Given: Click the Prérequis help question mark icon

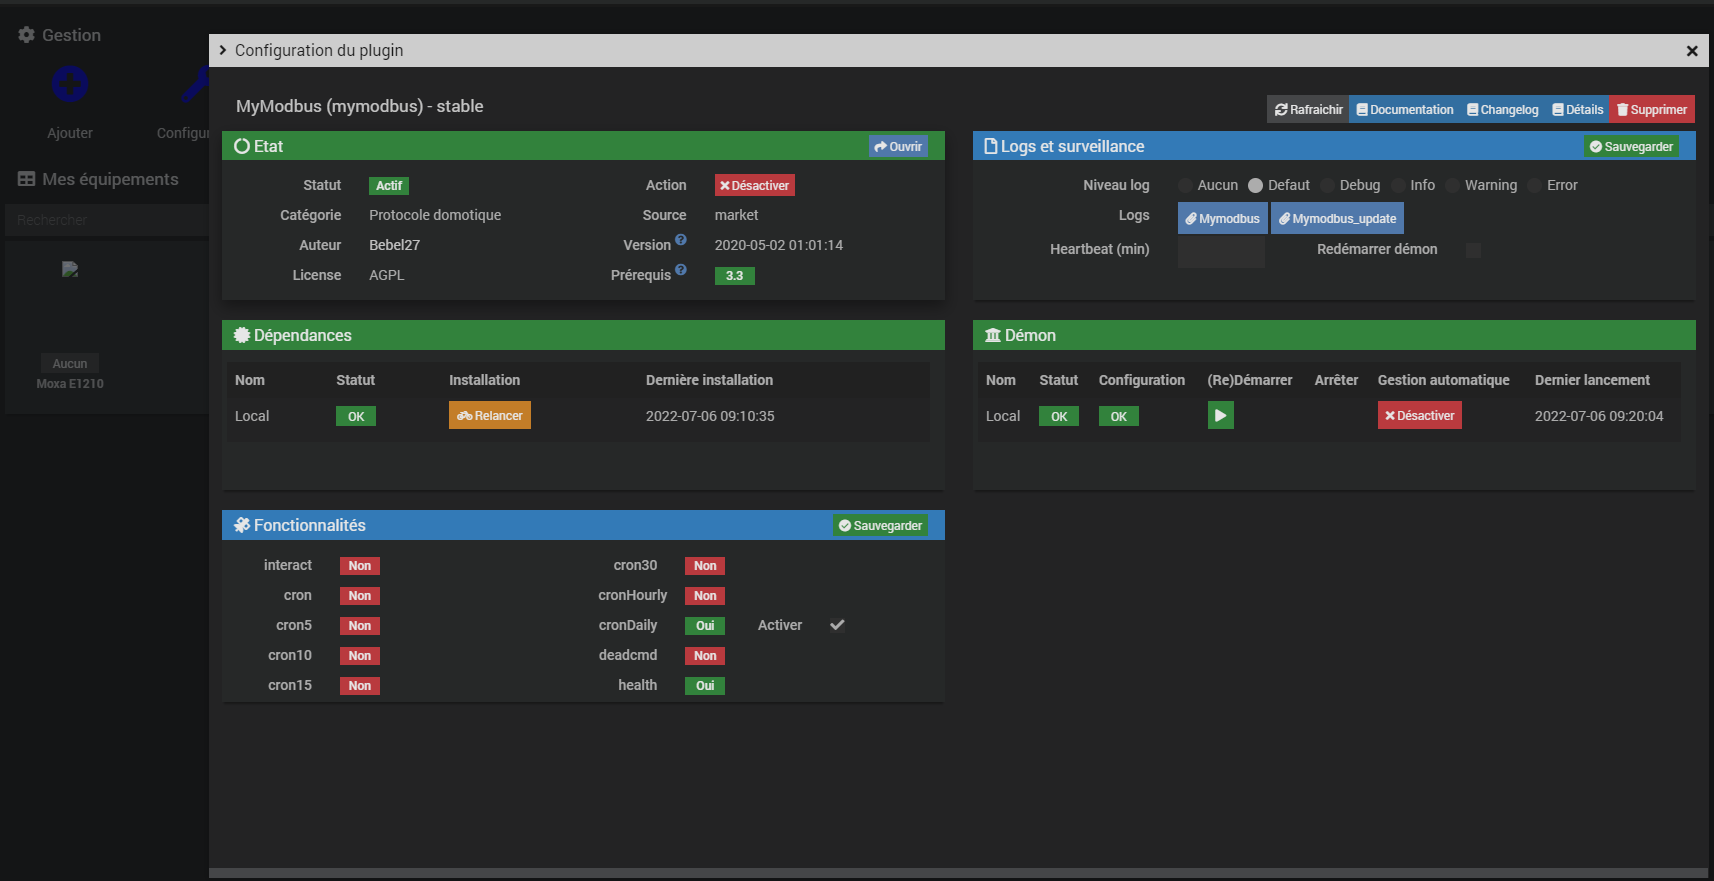Looking at the screenshot, I should tap(681, 270).
